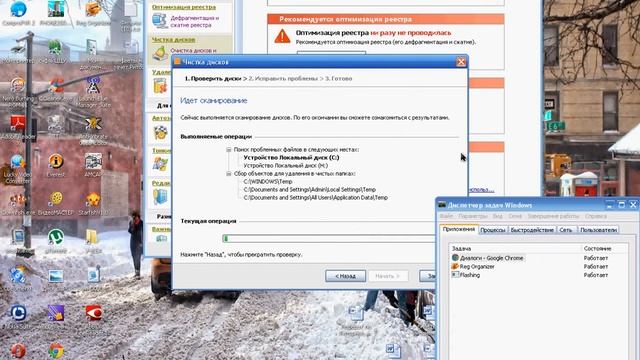640x360 pixels.
Task: Open the Opera browser desktop icon
Action: [18, 351]
